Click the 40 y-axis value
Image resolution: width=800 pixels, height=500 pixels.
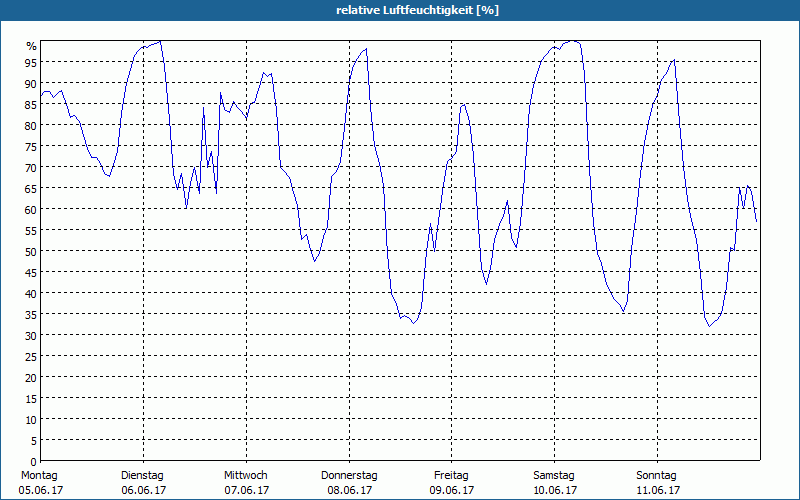tap(31, 293)
